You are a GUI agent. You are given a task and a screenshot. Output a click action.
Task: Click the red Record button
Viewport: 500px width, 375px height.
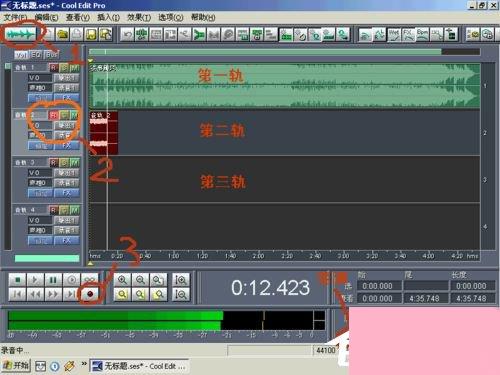point(89,294)
